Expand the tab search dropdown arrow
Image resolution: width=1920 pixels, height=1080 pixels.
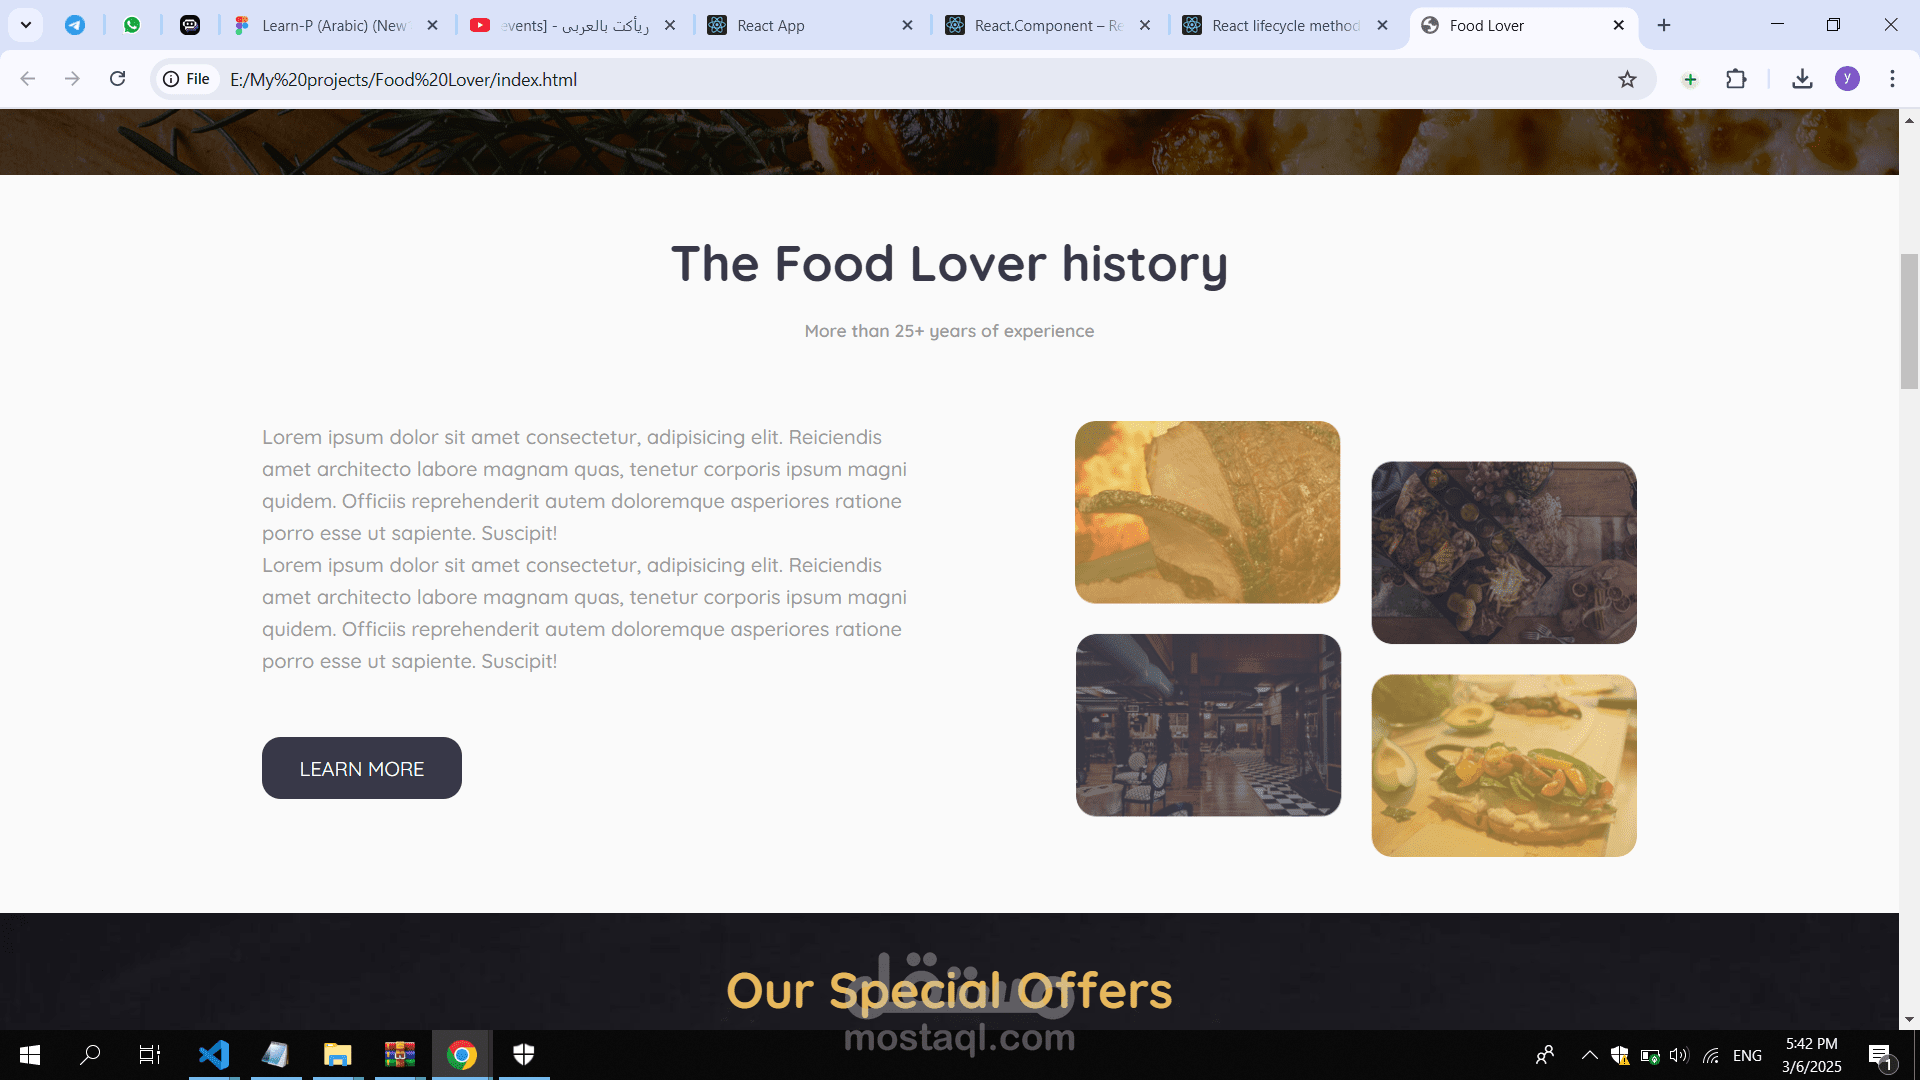[26, 25]
